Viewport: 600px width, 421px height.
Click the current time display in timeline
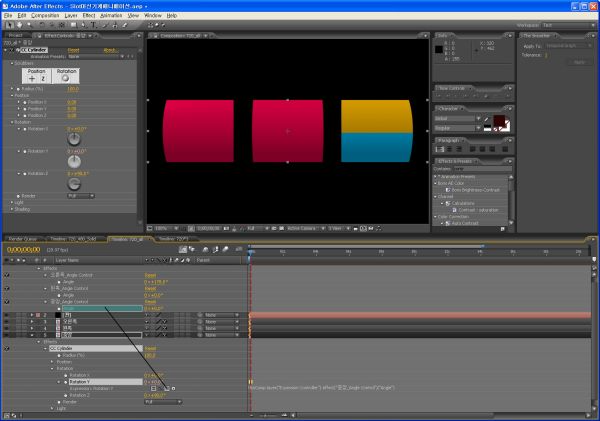pyautogui.click(x=23, y=250)
